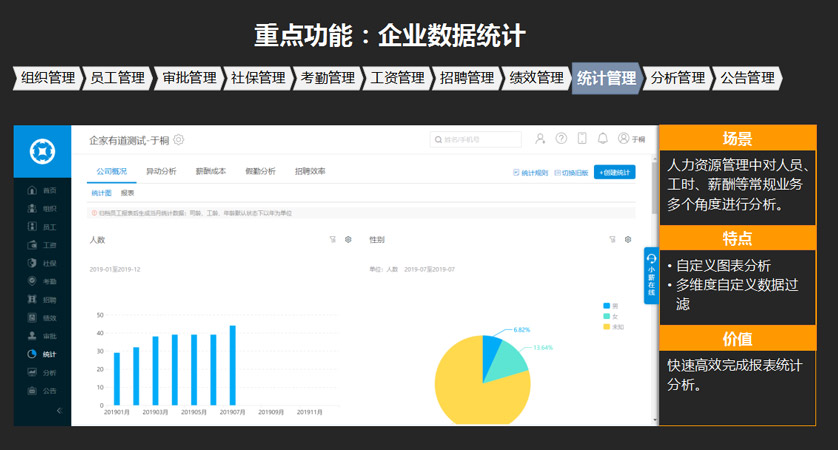Viewport: 838px width, 450px height.
Task: Click filter icon on 人数 chart
Action: 332,239
